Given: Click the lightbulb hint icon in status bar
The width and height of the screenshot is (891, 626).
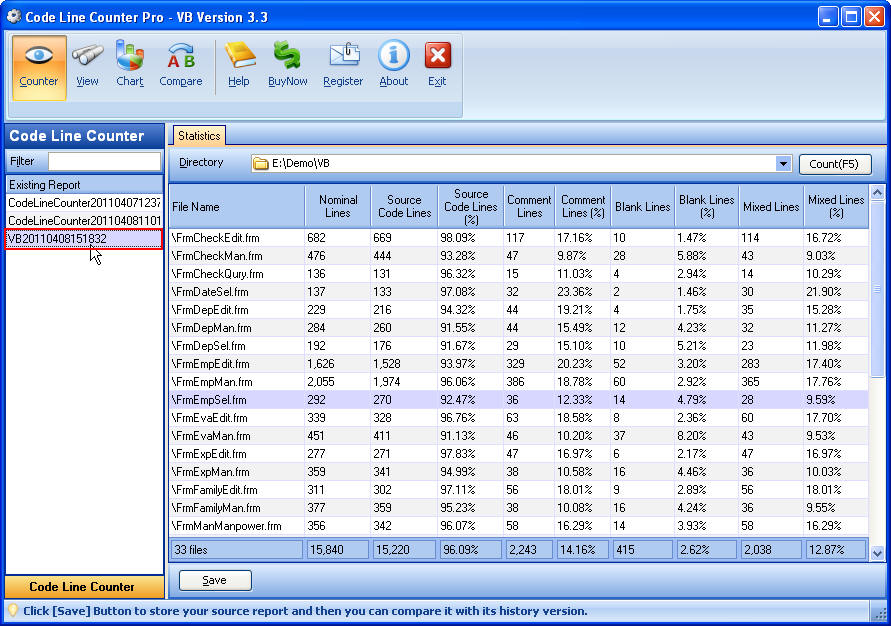Looking at the screenshot, I should [x=13, y=611].
